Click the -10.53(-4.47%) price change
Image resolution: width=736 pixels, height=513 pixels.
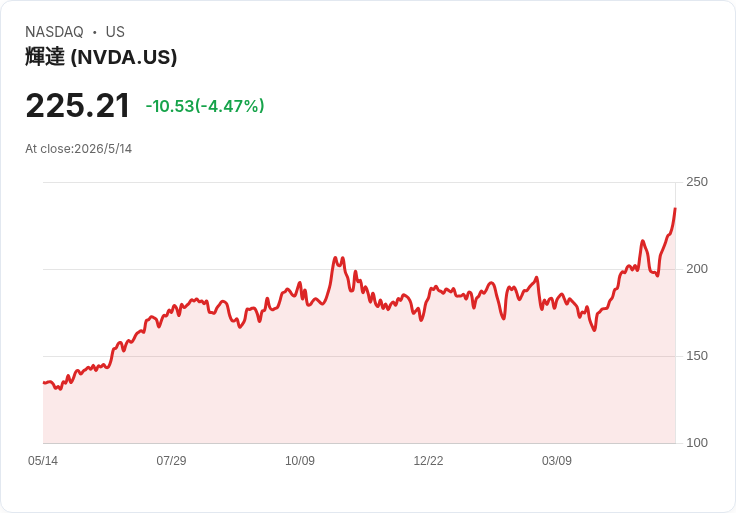(205, 106)
